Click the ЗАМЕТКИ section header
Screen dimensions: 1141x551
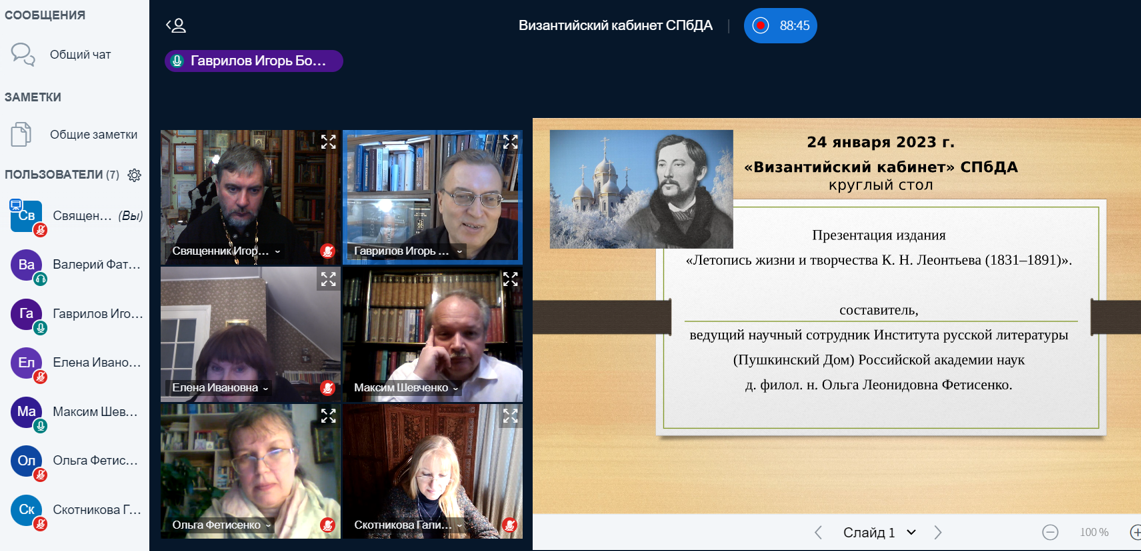click(x=33, y=97)
